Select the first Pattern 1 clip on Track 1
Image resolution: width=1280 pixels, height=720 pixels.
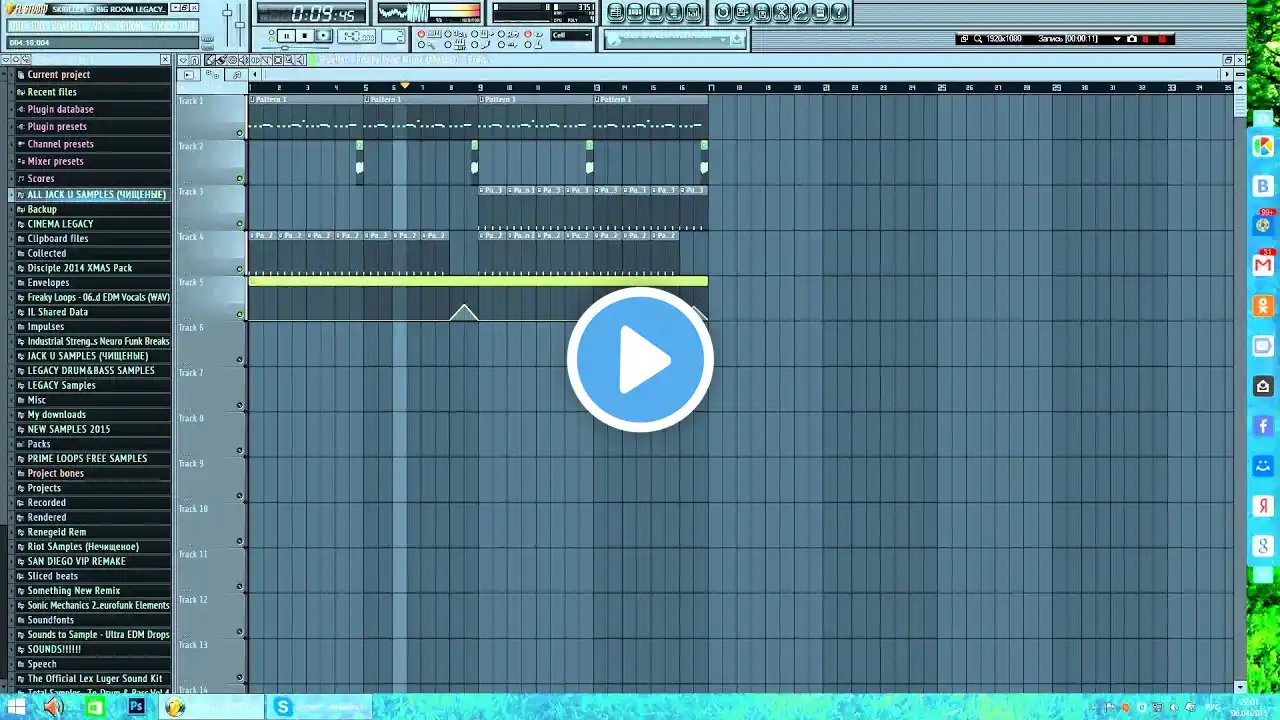point(305,116)
